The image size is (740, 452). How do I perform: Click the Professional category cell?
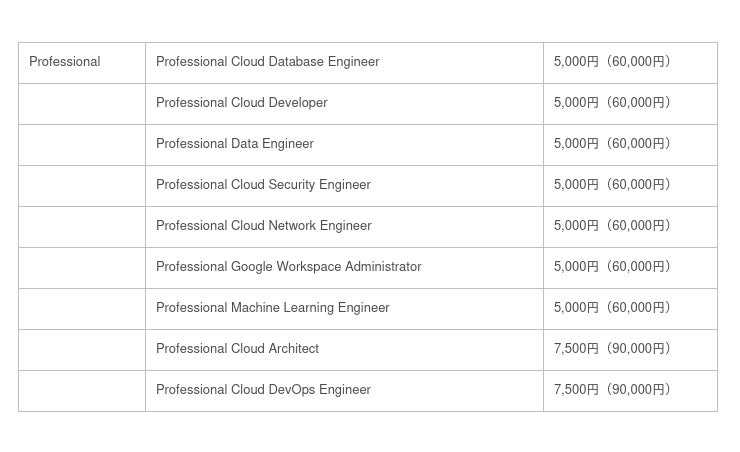(x=65, y=62)
